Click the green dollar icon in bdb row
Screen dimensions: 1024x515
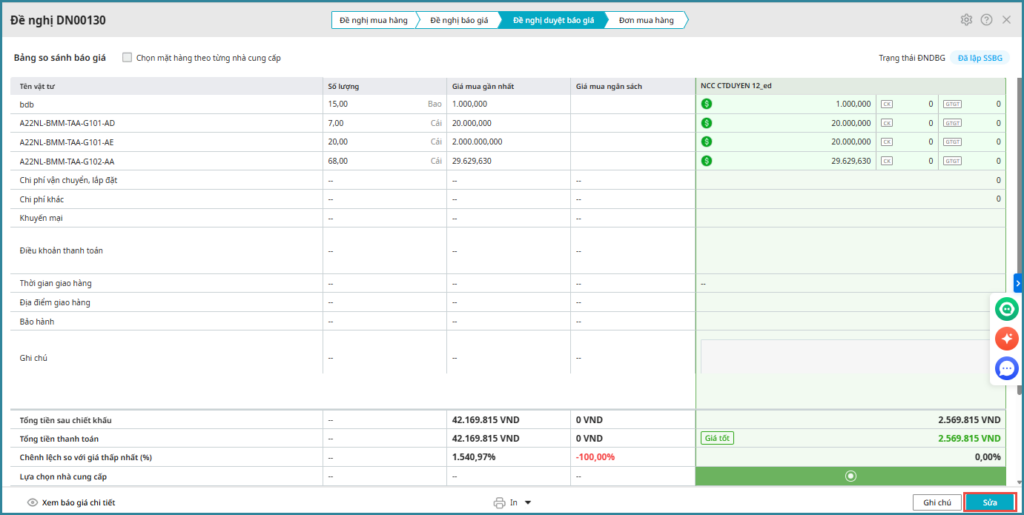point(707,104)
